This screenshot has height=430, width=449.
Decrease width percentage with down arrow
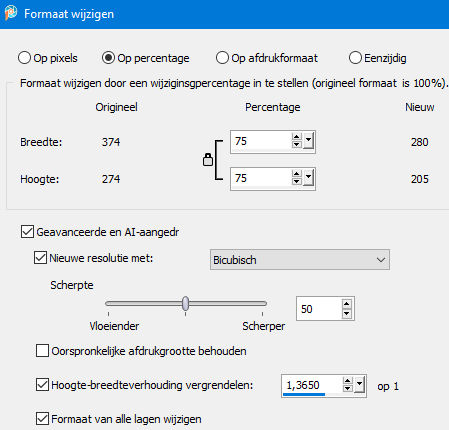296,145
